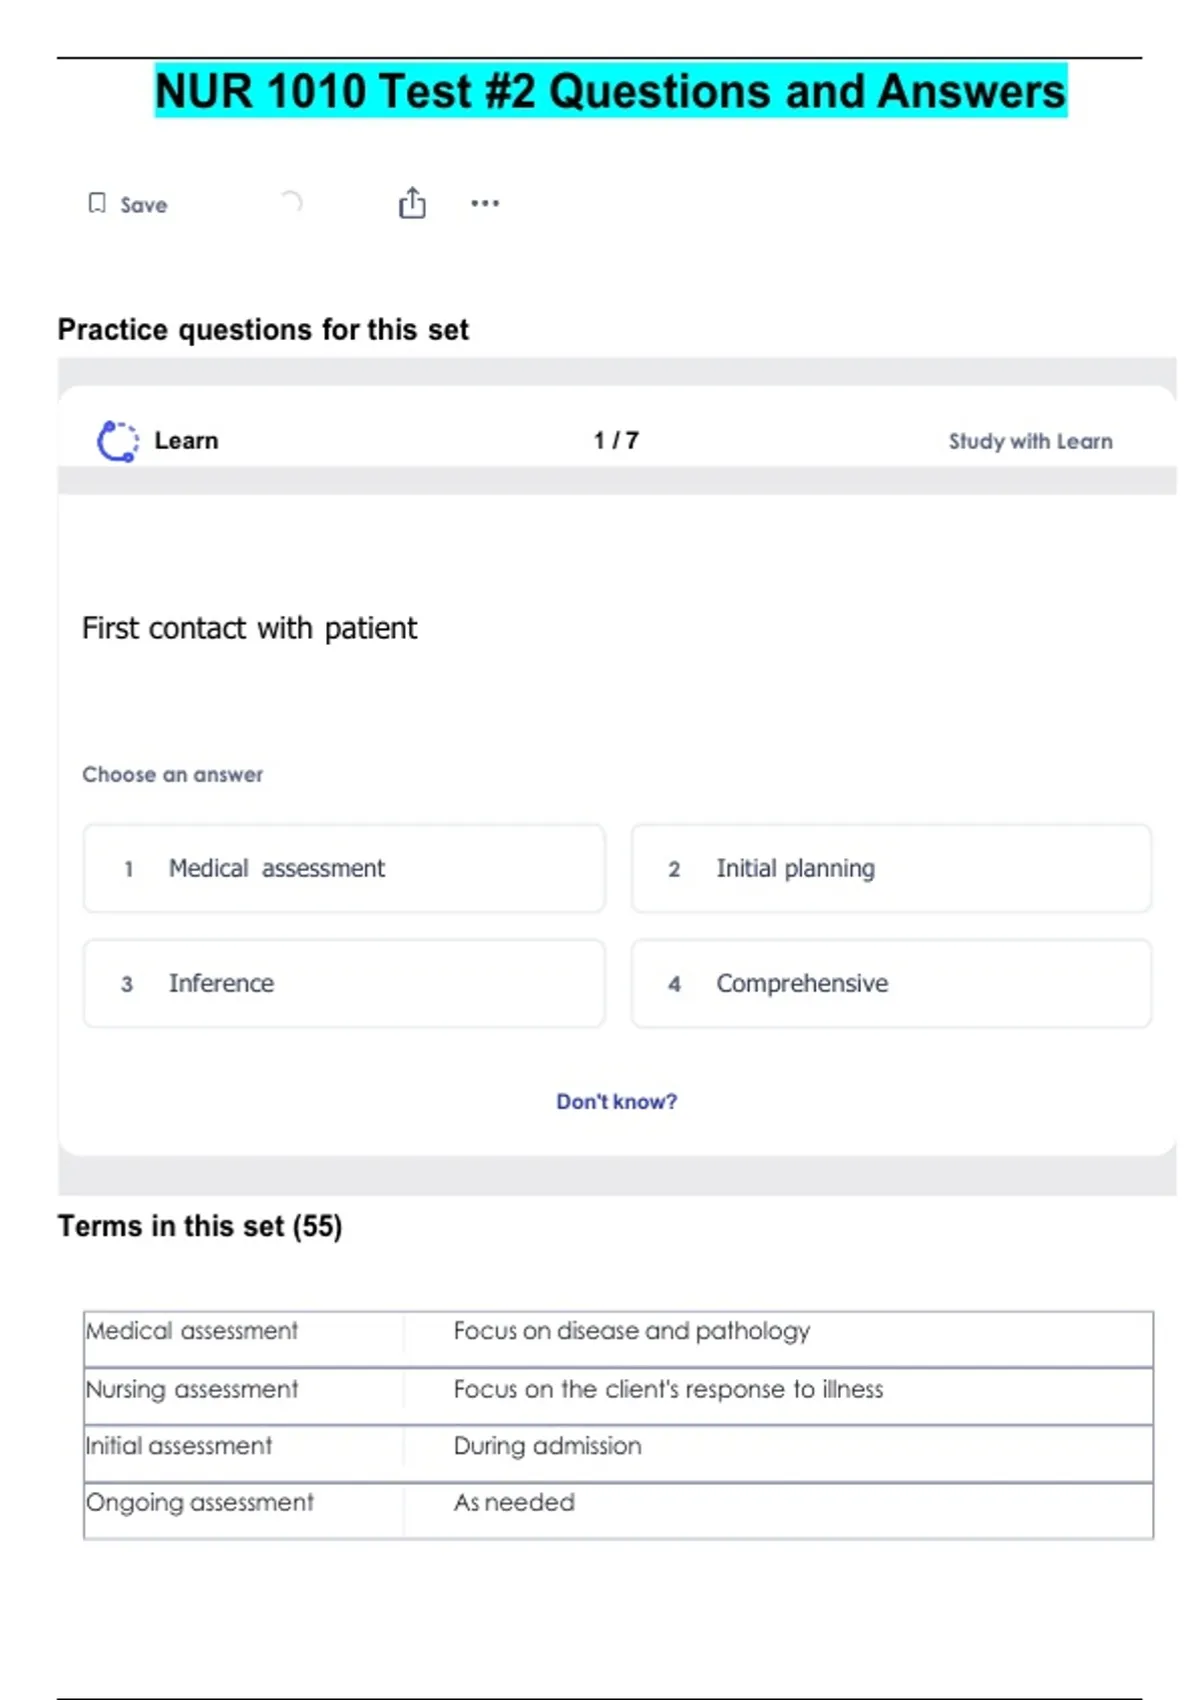Click the Ongoing assessment term
The image size is (1200, 1700).
pyautogui.click(x=200, y=1503)
